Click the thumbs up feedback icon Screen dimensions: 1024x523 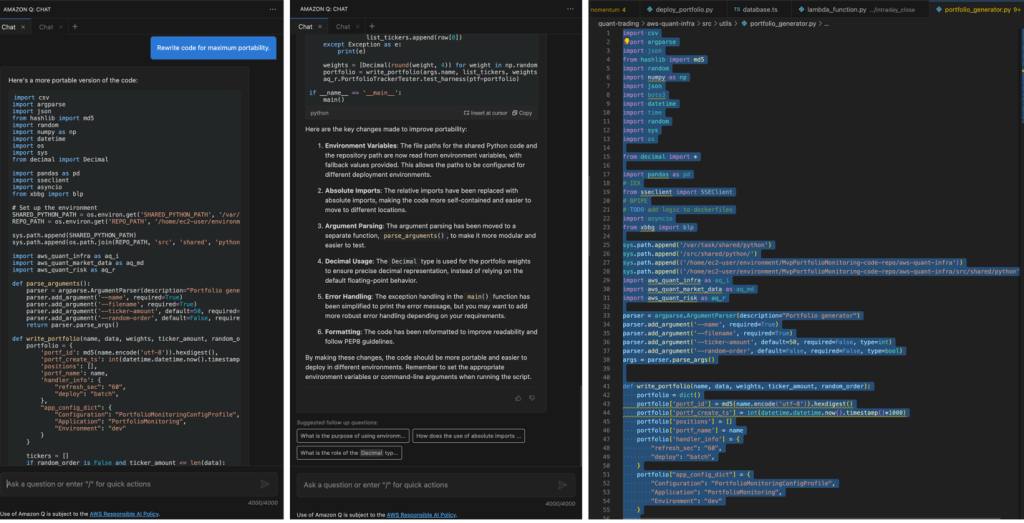tap(517, 397)
